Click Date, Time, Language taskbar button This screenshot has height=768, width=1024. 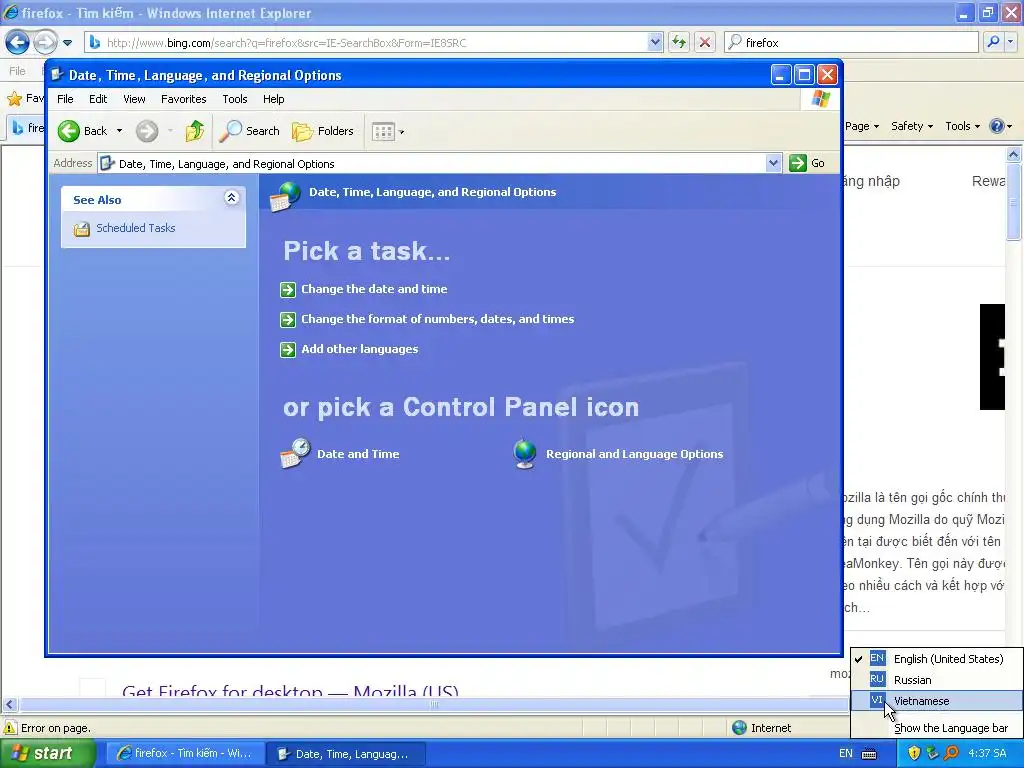coord(346,754)
